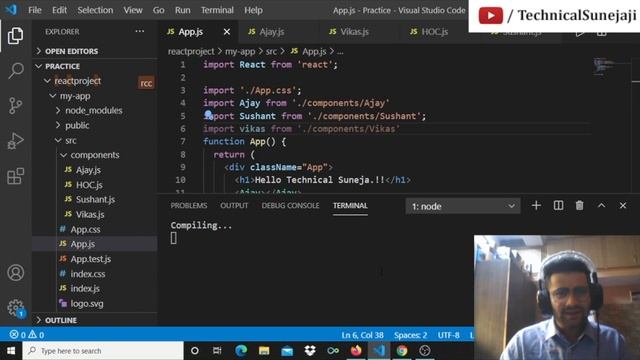Viewport: 640px width, 360px height.
Task: Open the Terminal menu
Action: pyautogui.click(x=217, y=10)
